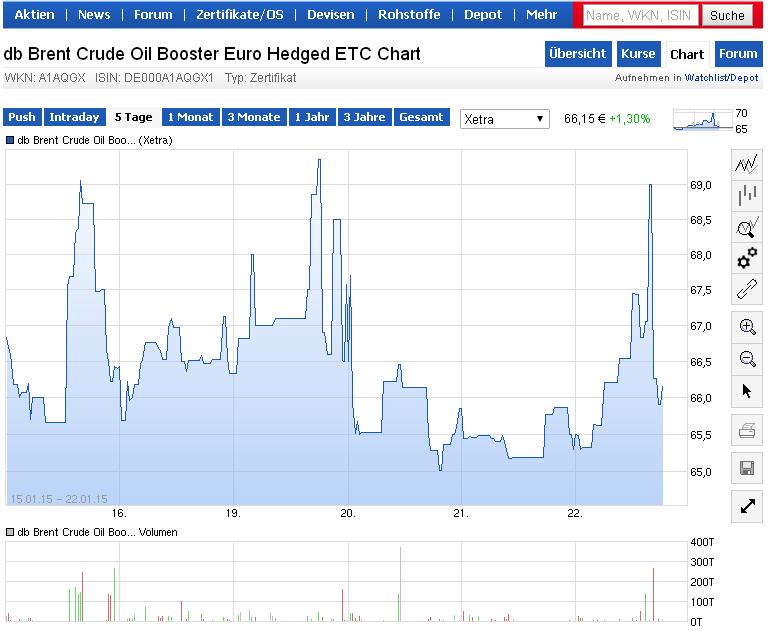Select the 1 Monat time range
The image size is (770, 631).
coord(190,117)
